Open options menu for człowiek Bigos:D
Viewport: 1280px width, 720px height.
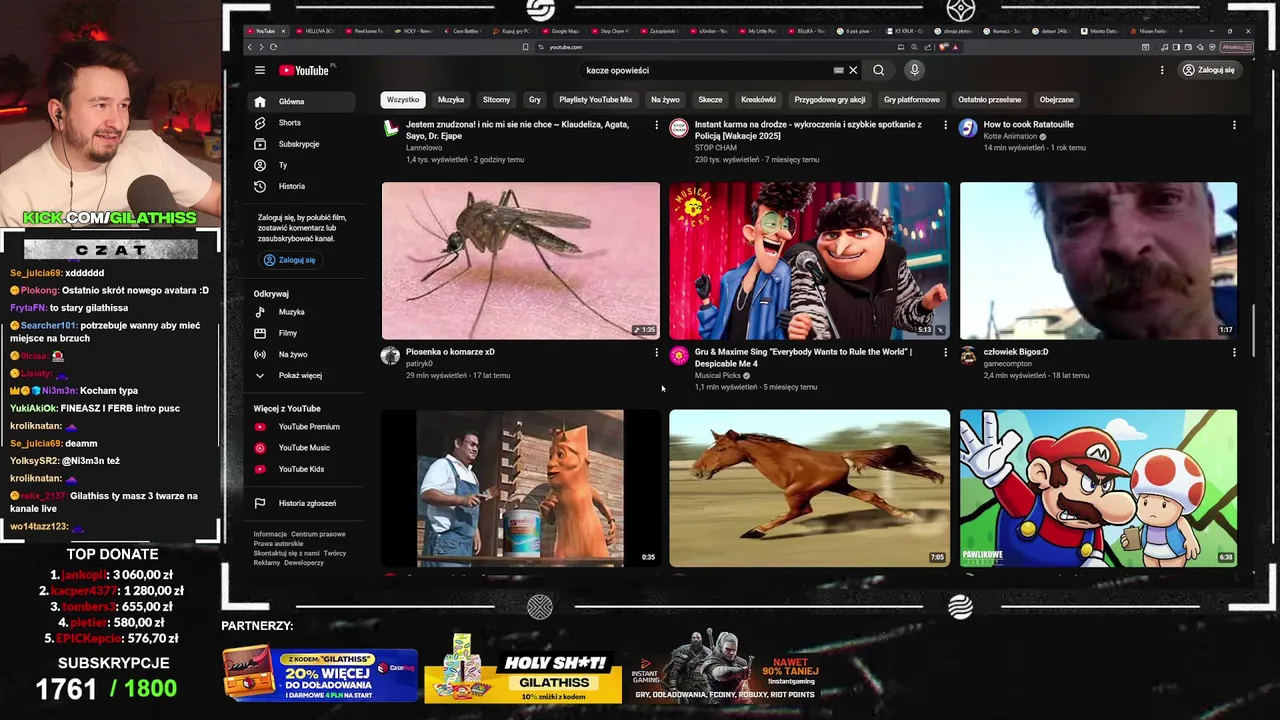[1234, 352]
